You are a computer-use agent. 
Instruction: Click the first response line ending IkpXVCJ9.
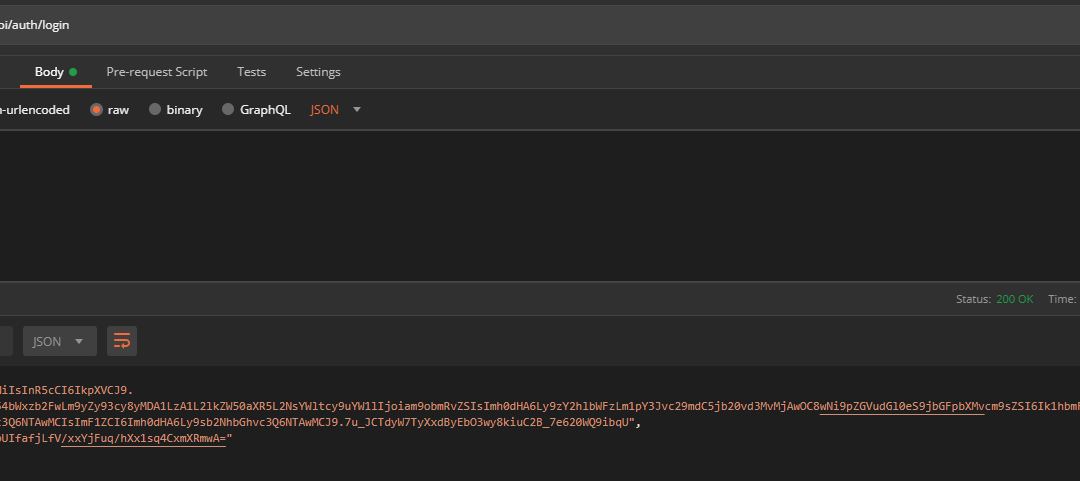click(x=65, y=390)
